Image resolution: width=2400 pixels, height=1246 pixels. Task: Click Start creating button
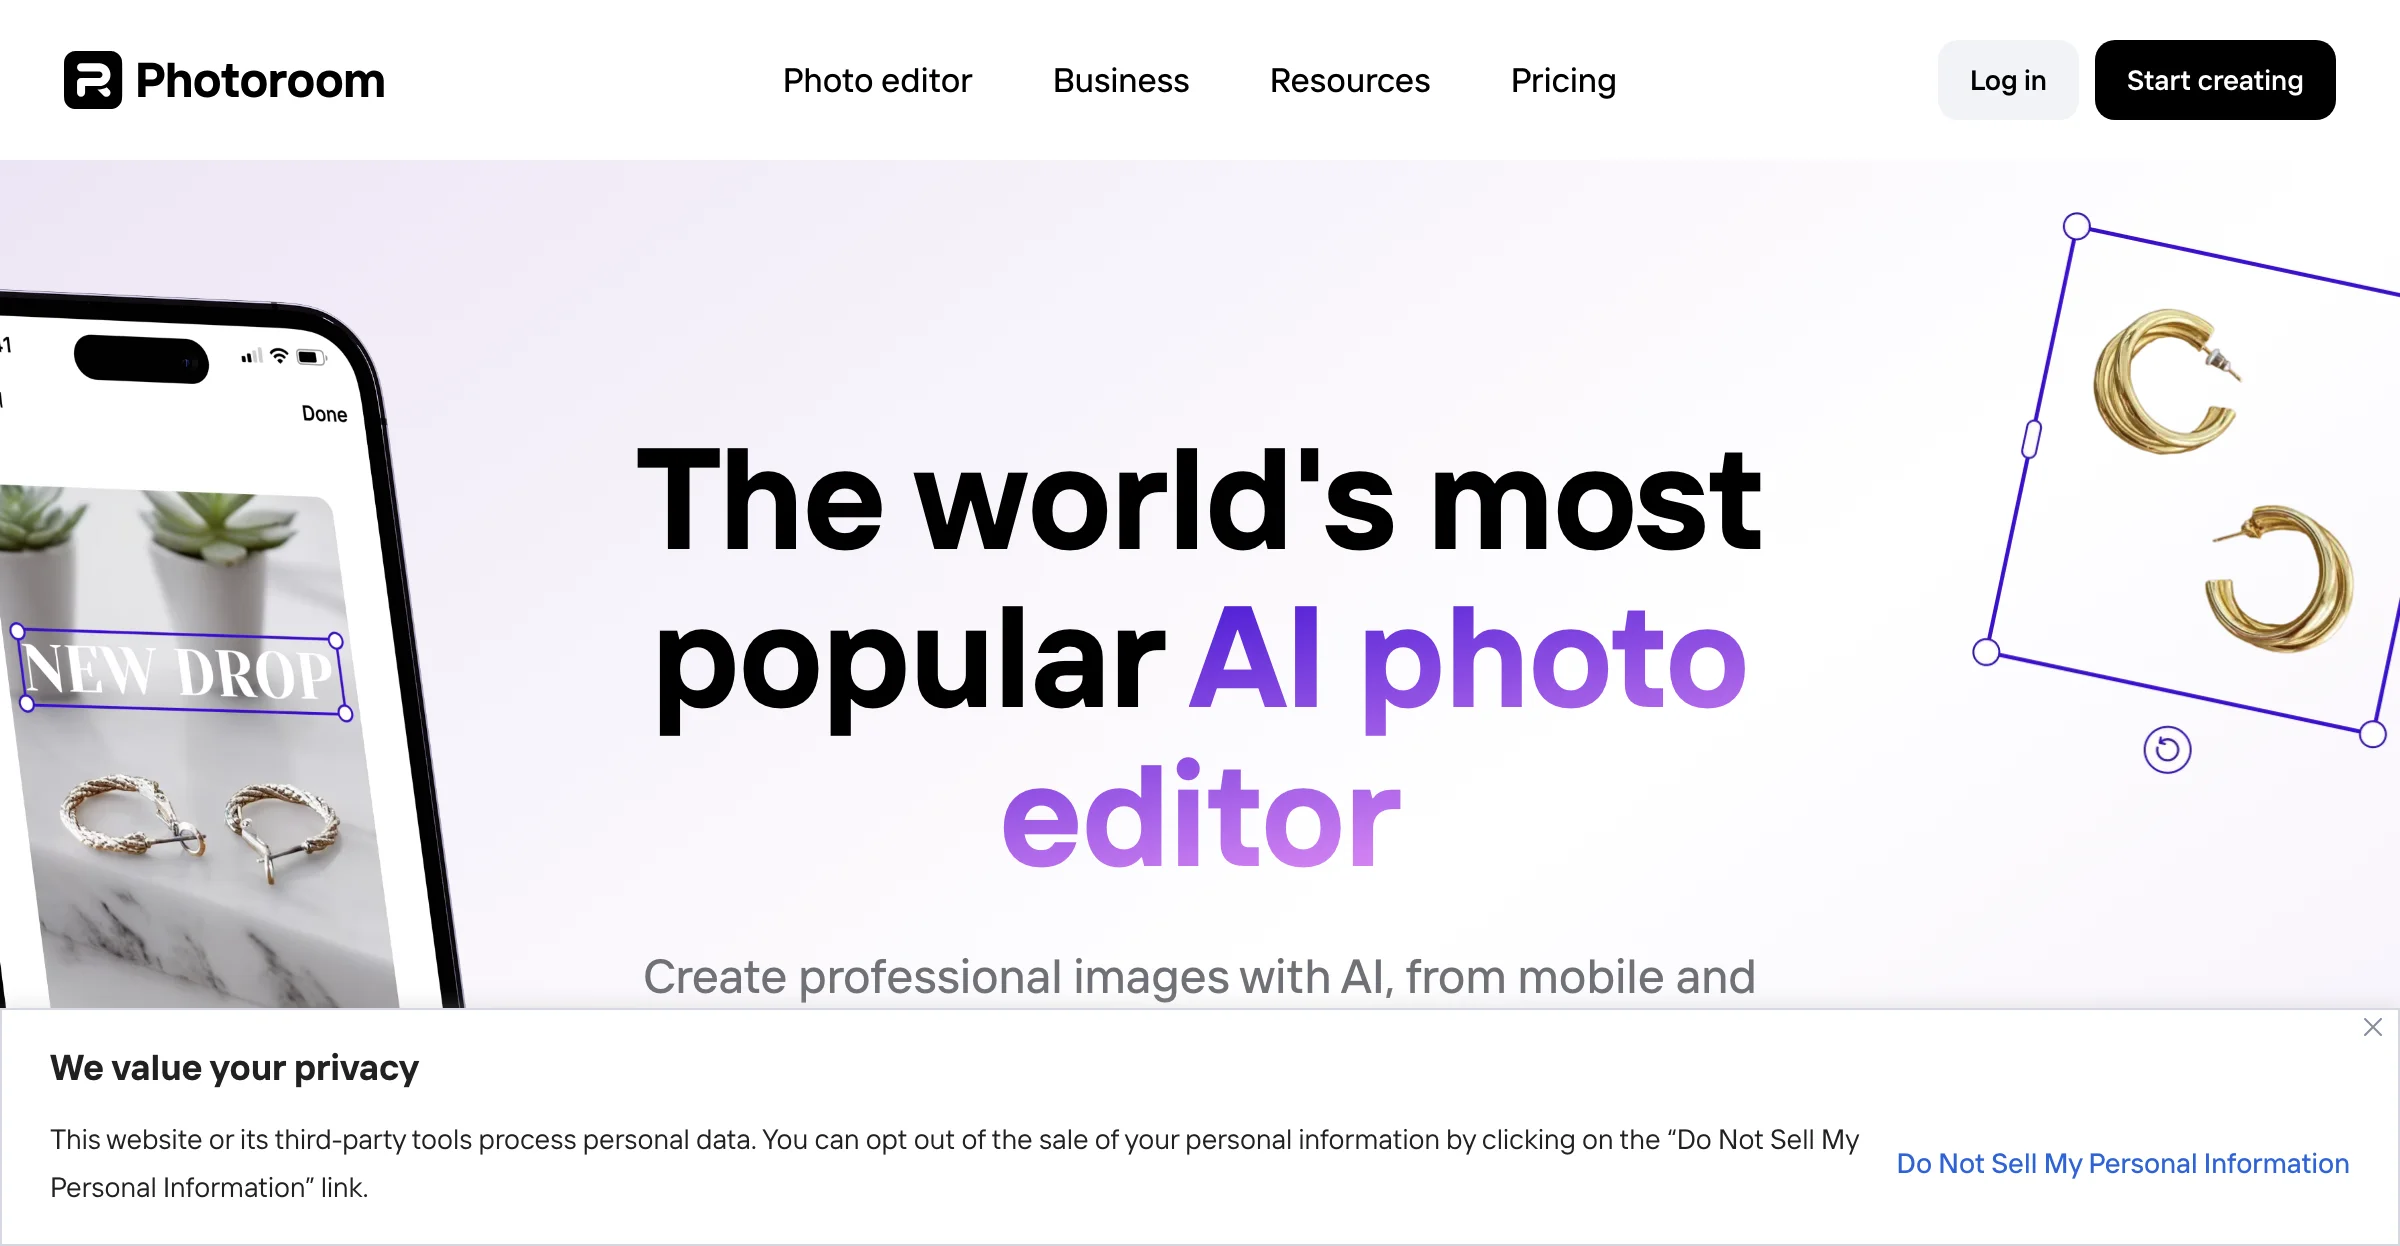(2214, 79)
